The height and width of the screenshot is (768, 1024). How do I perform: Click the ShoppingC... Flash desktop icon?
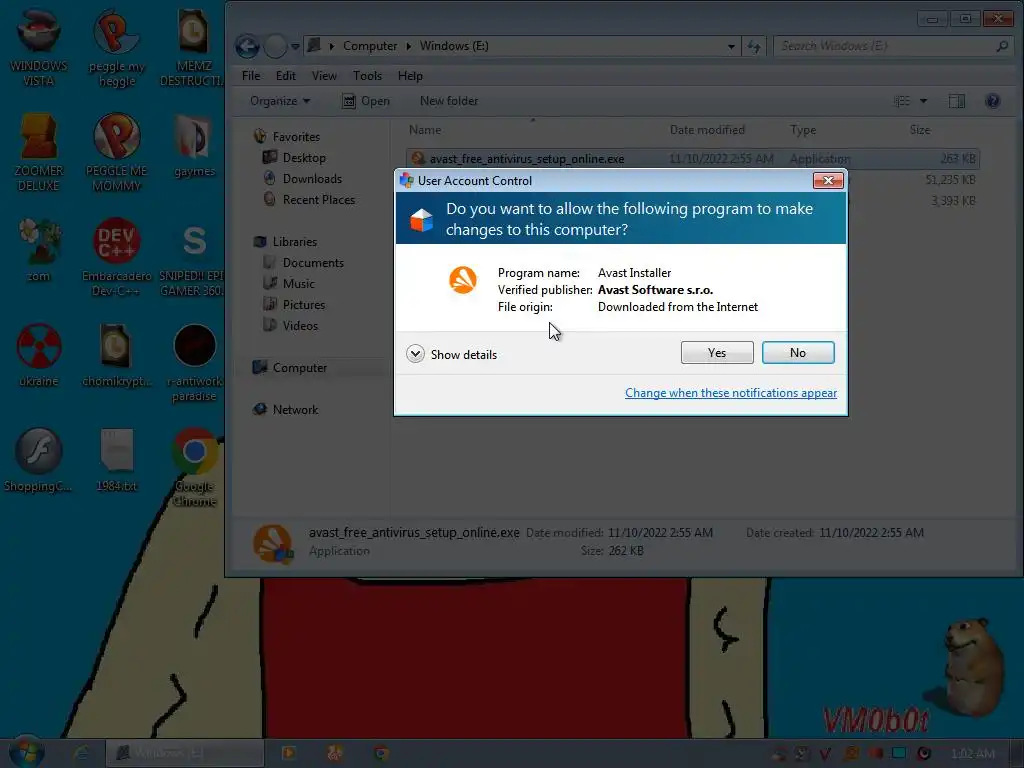click(x=39, y=460)
